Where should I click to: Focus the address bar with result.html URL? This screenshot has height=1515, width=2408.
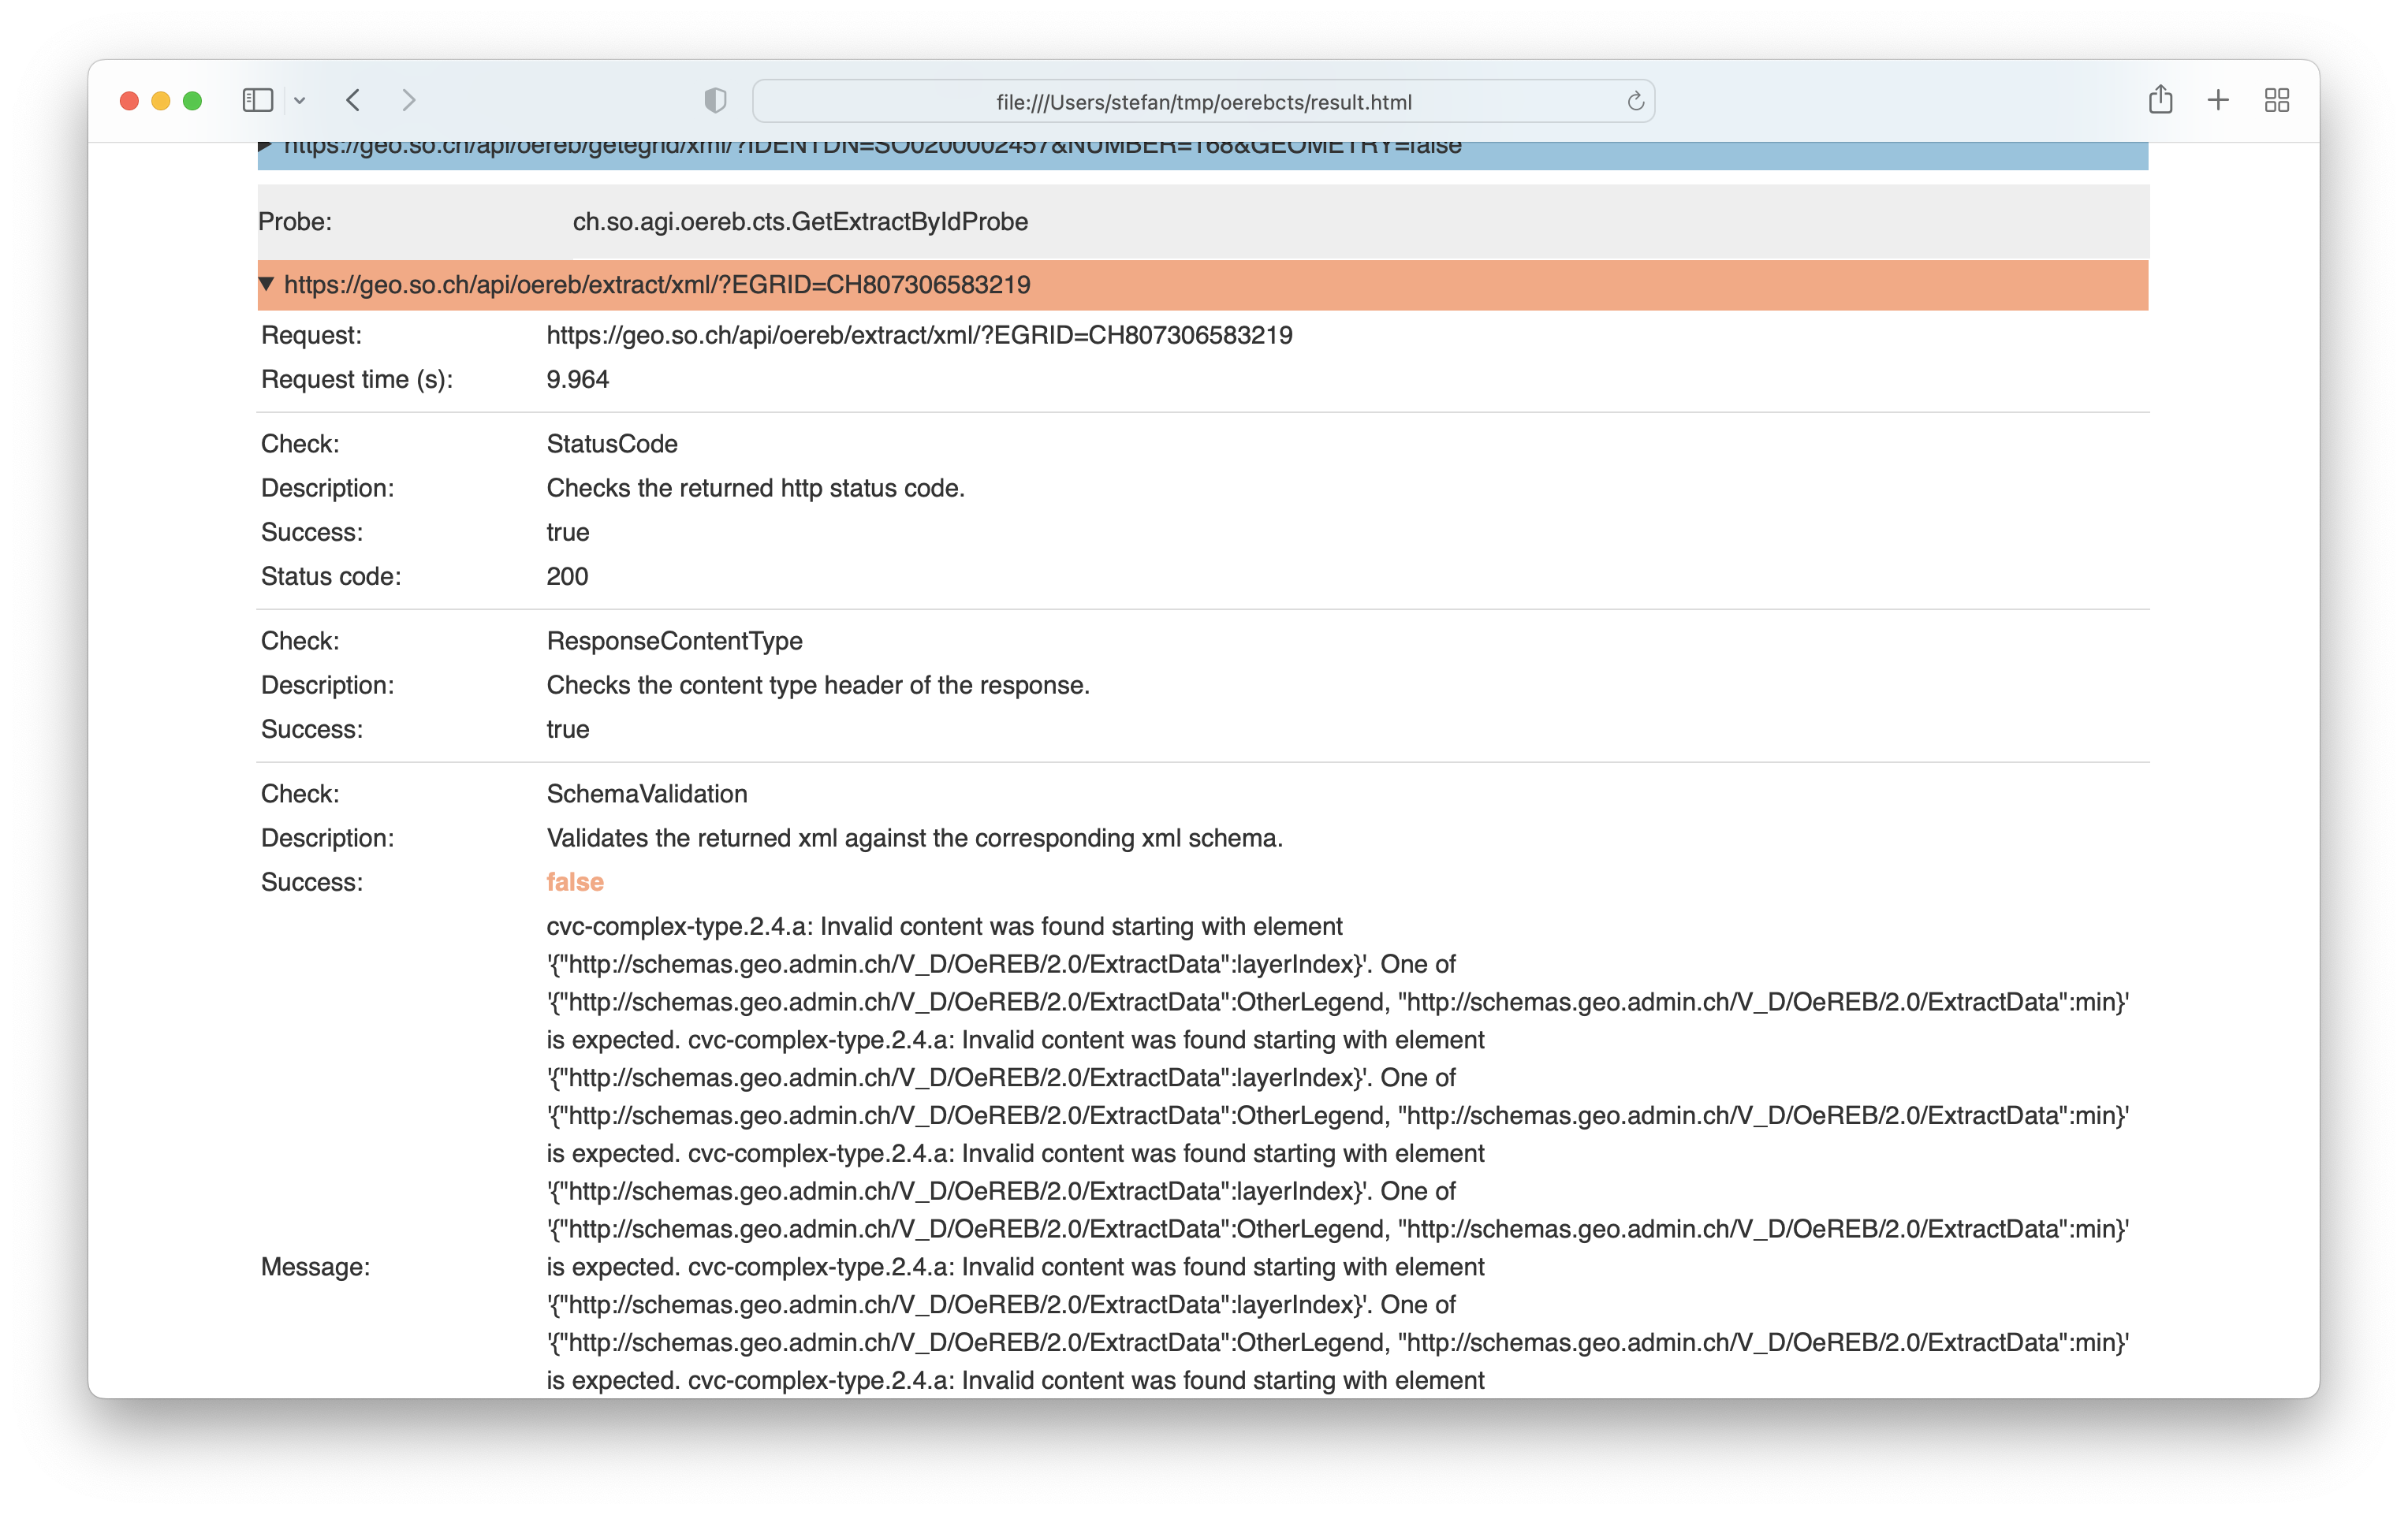1203,101
